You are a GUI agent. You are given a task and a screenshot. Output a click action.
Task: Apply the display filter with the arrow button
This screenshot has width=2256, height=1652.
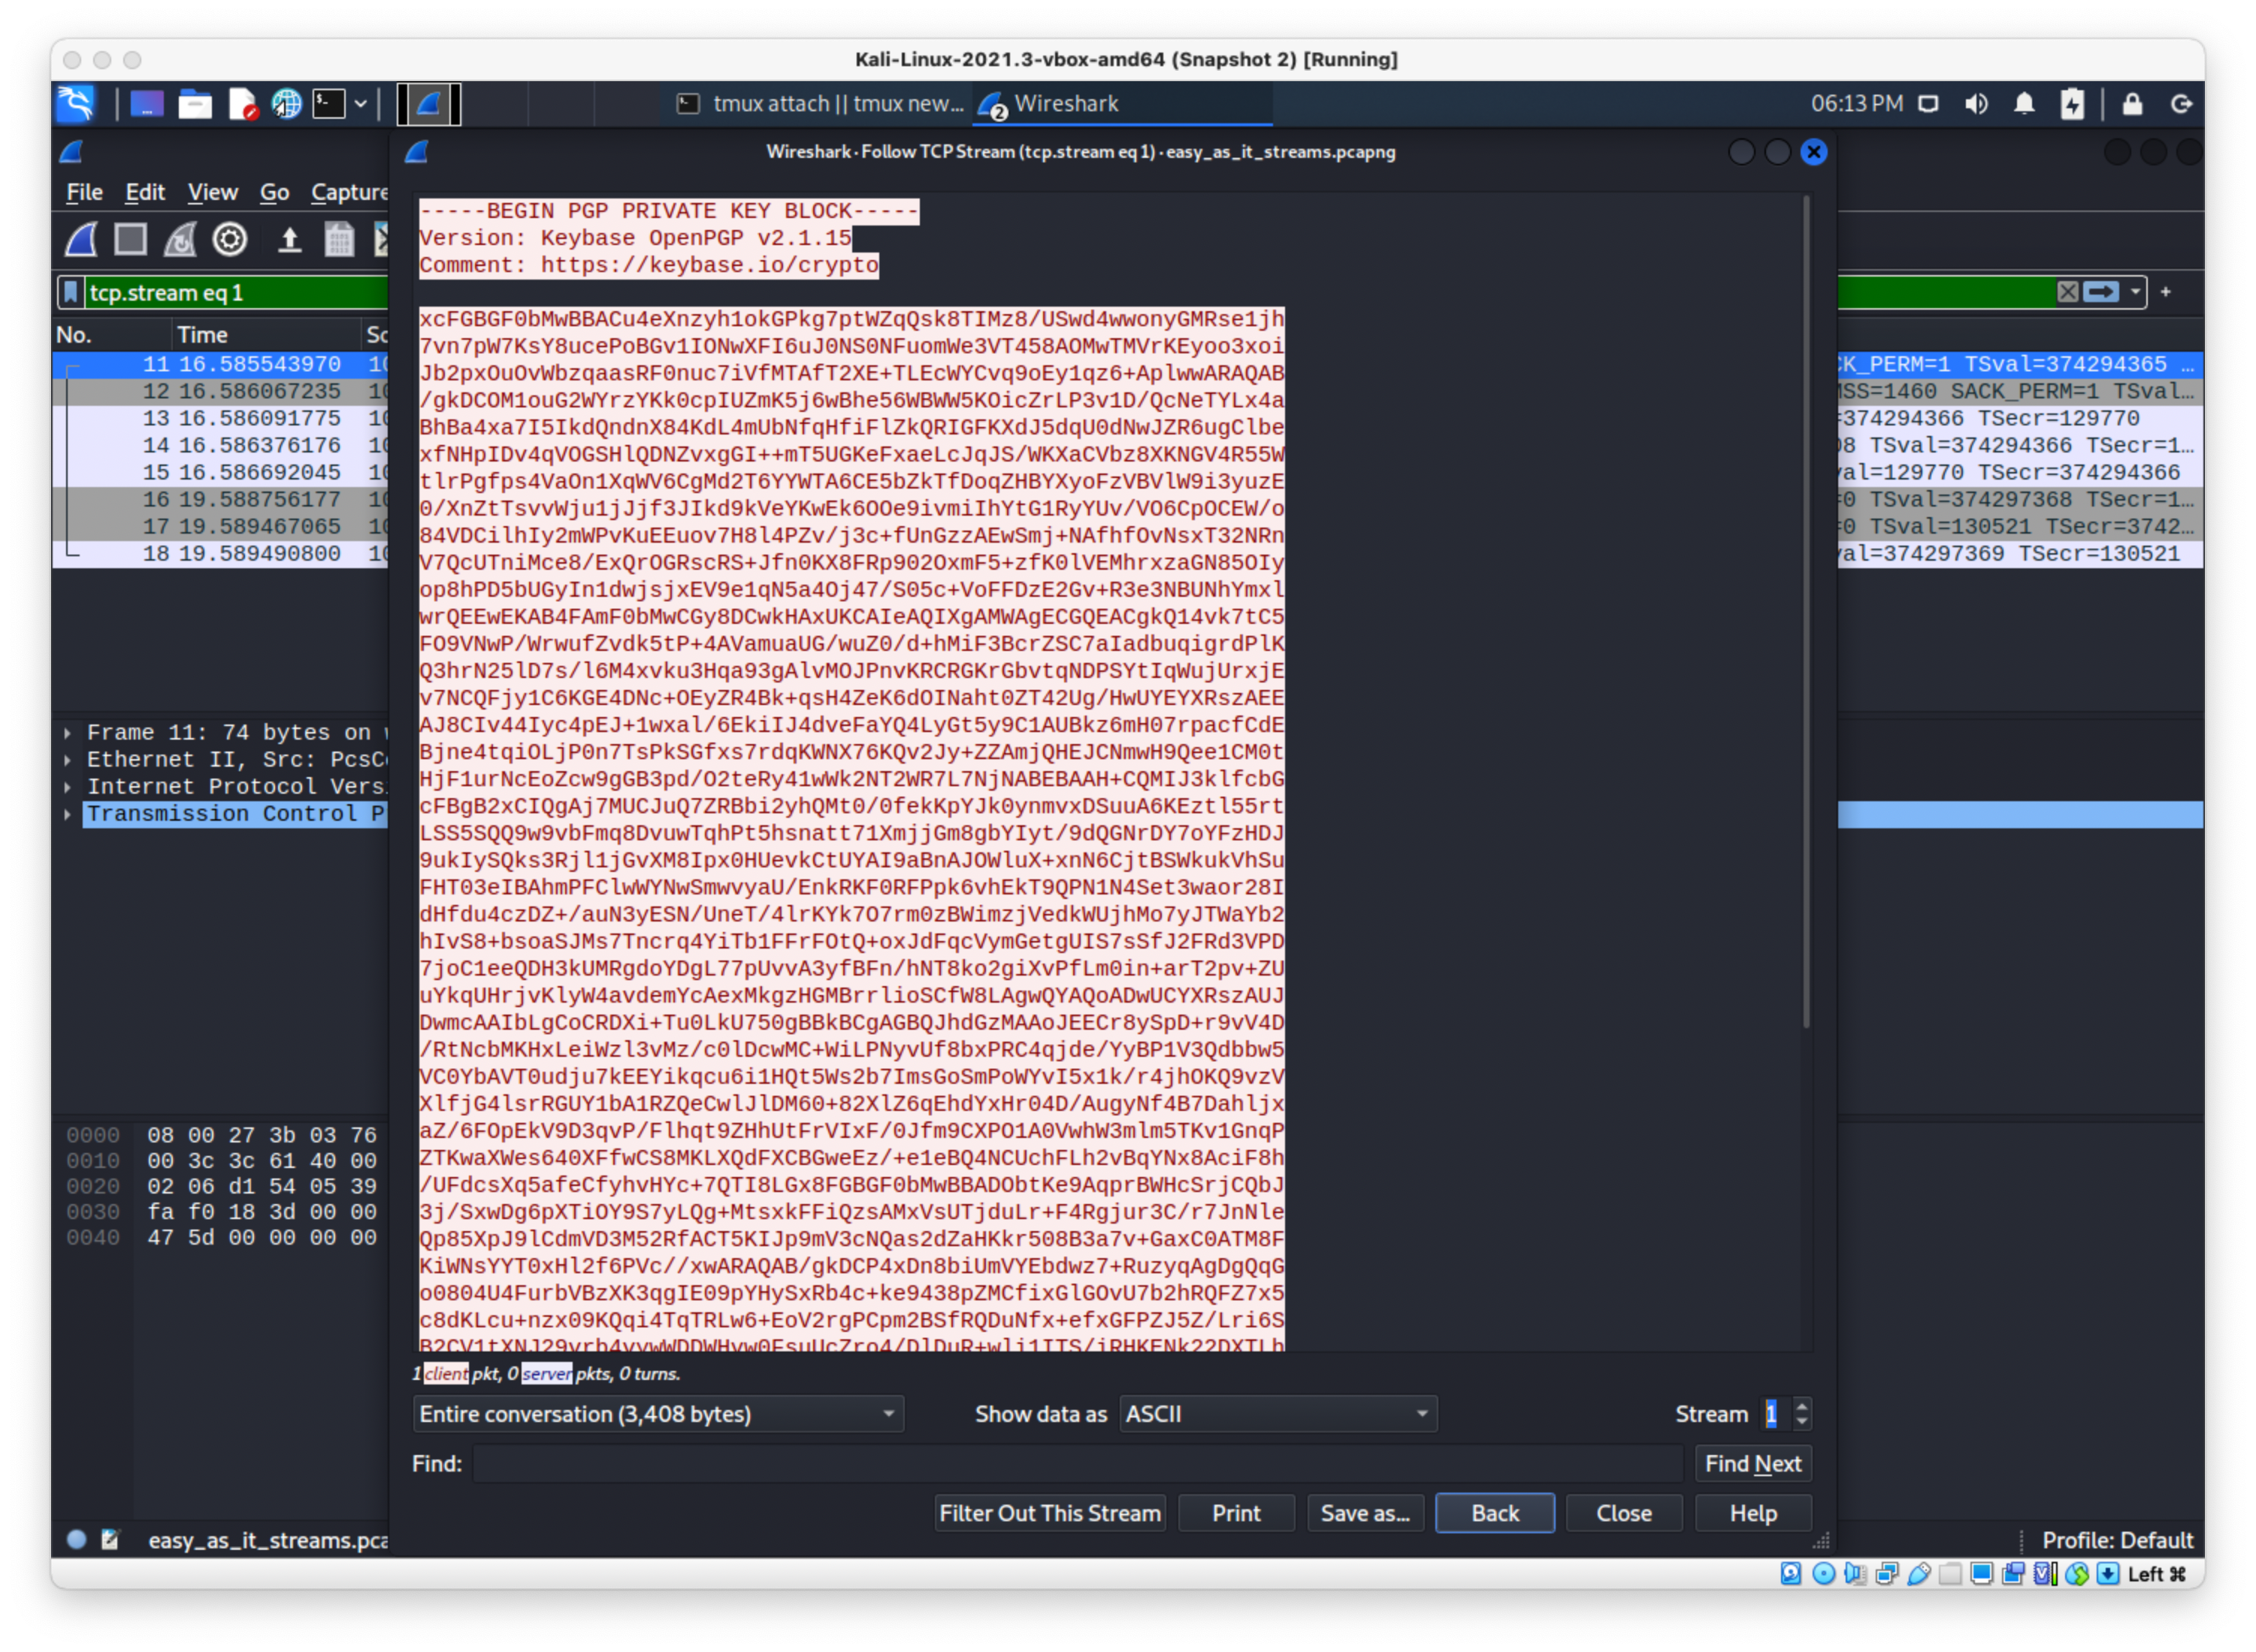(x=2101, y=292)
